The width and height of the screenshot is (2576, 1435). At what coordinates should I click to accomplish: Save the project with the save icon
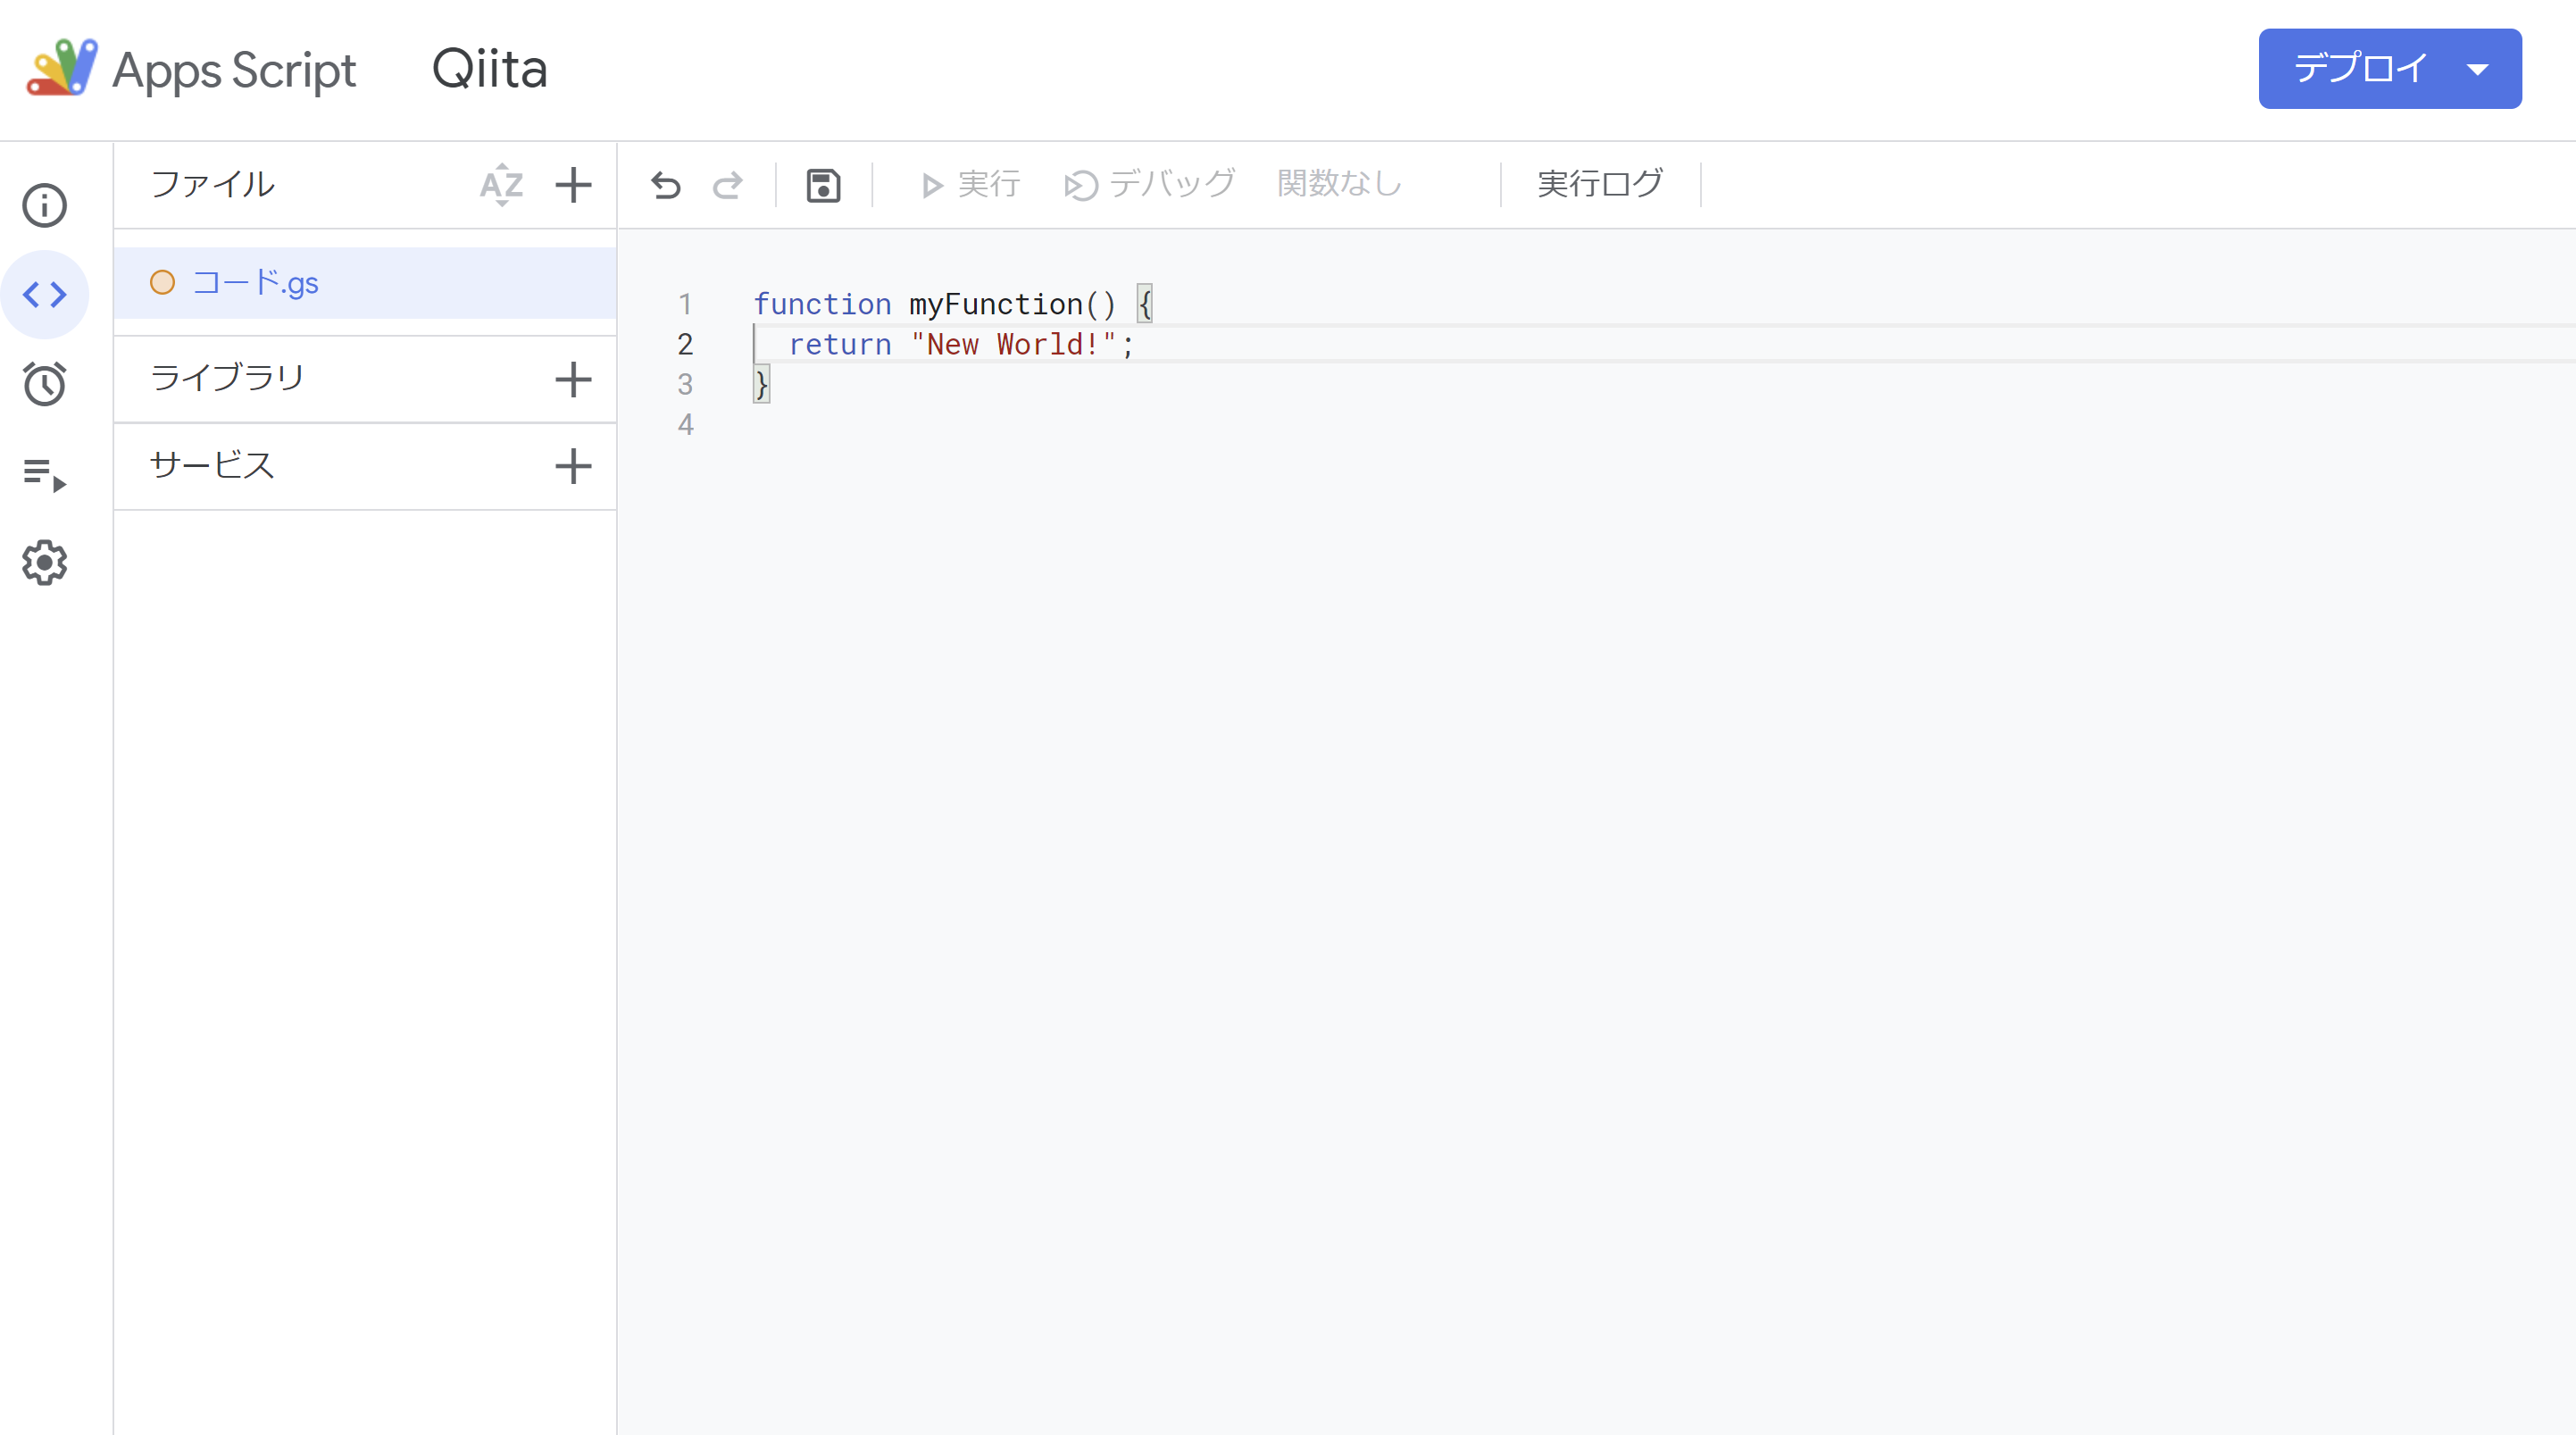point(822,185)
